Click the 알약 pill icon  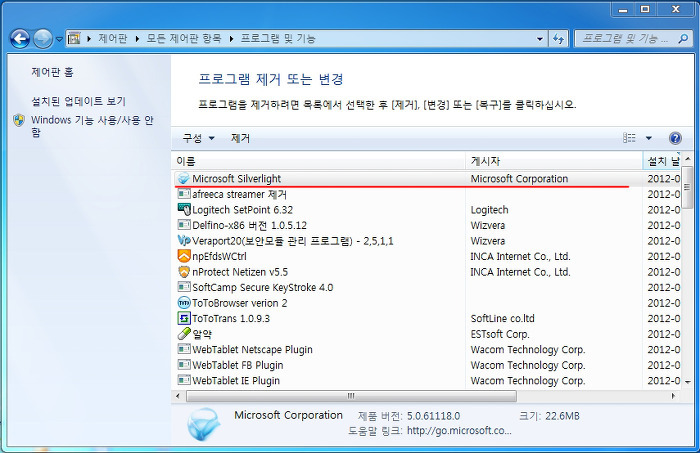183,334
